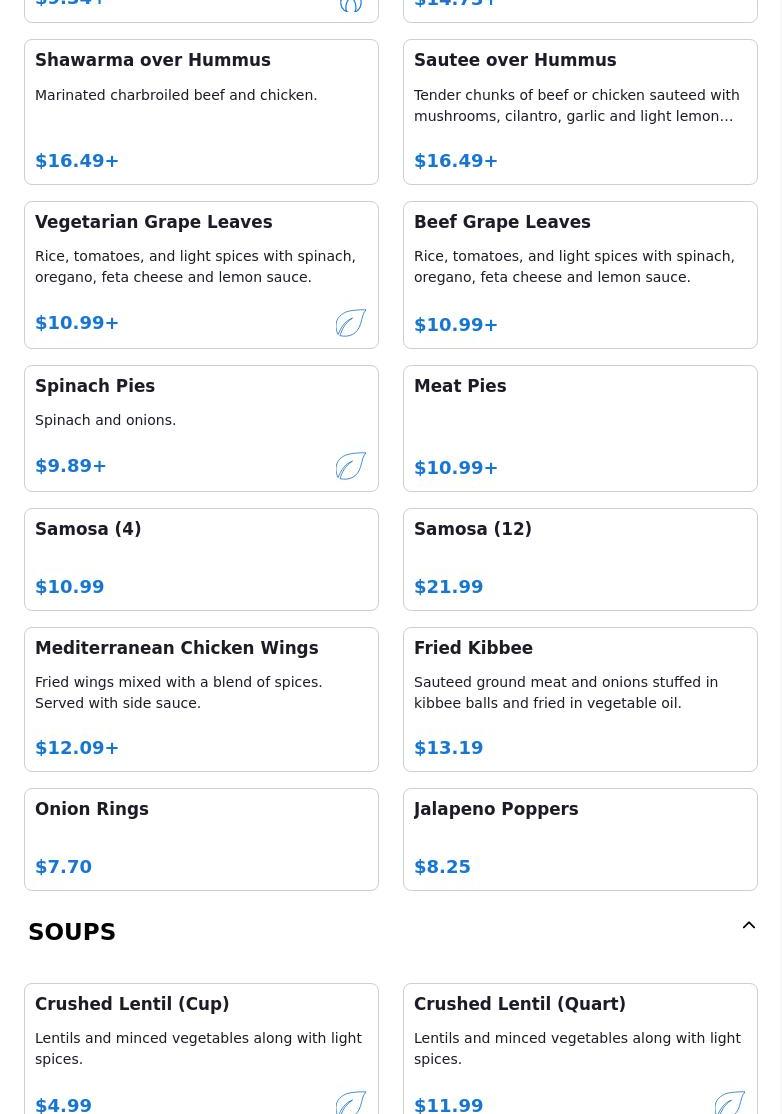Click leaf icon on Vegetarian Grape Leaves
This screenshot has width=782, height=1114.
(350, 323)
